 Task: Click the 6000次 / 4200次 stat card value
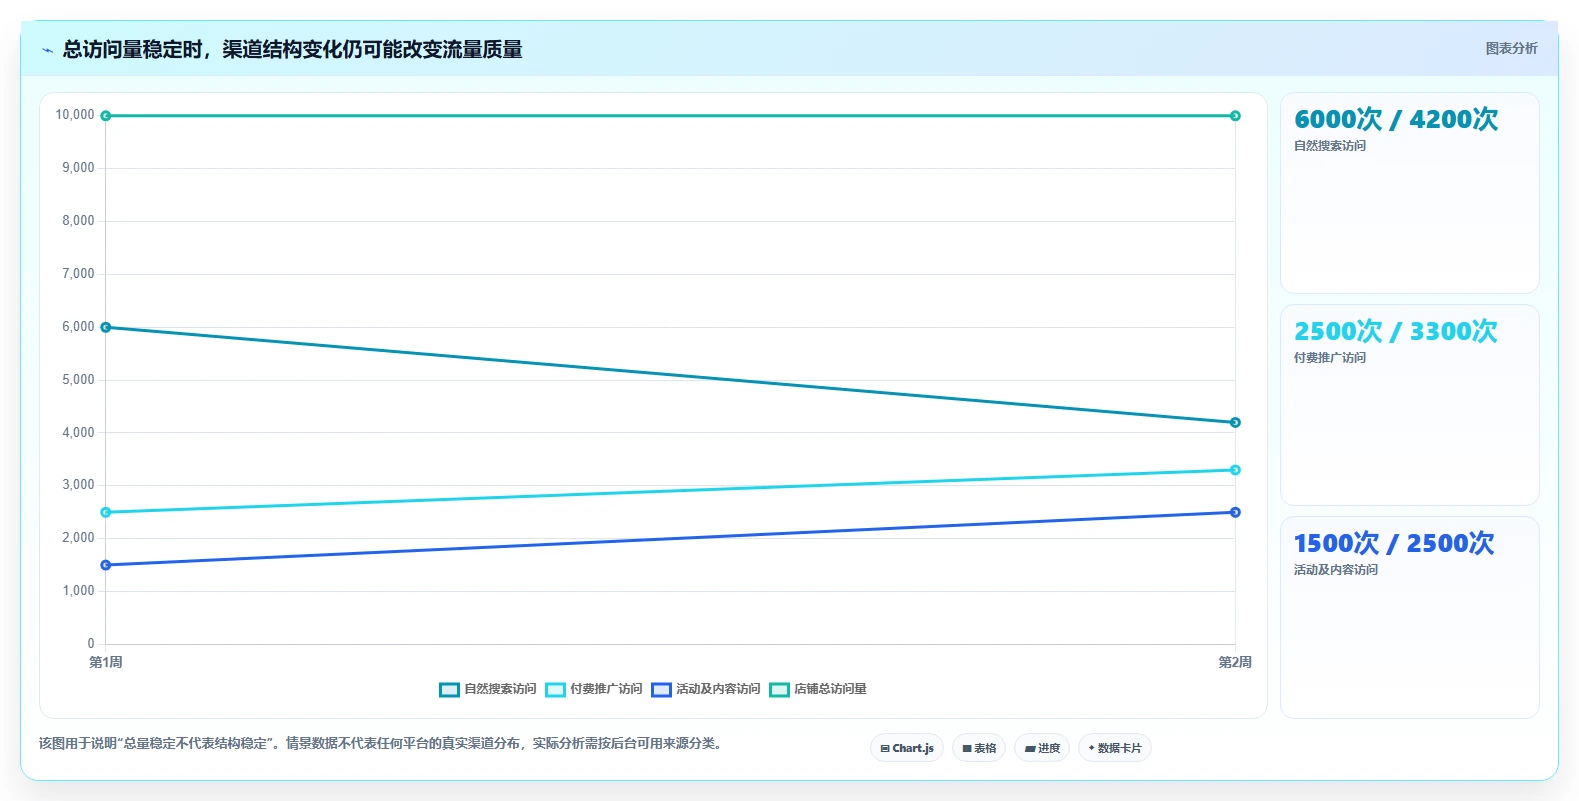(x=1396, y=119)
